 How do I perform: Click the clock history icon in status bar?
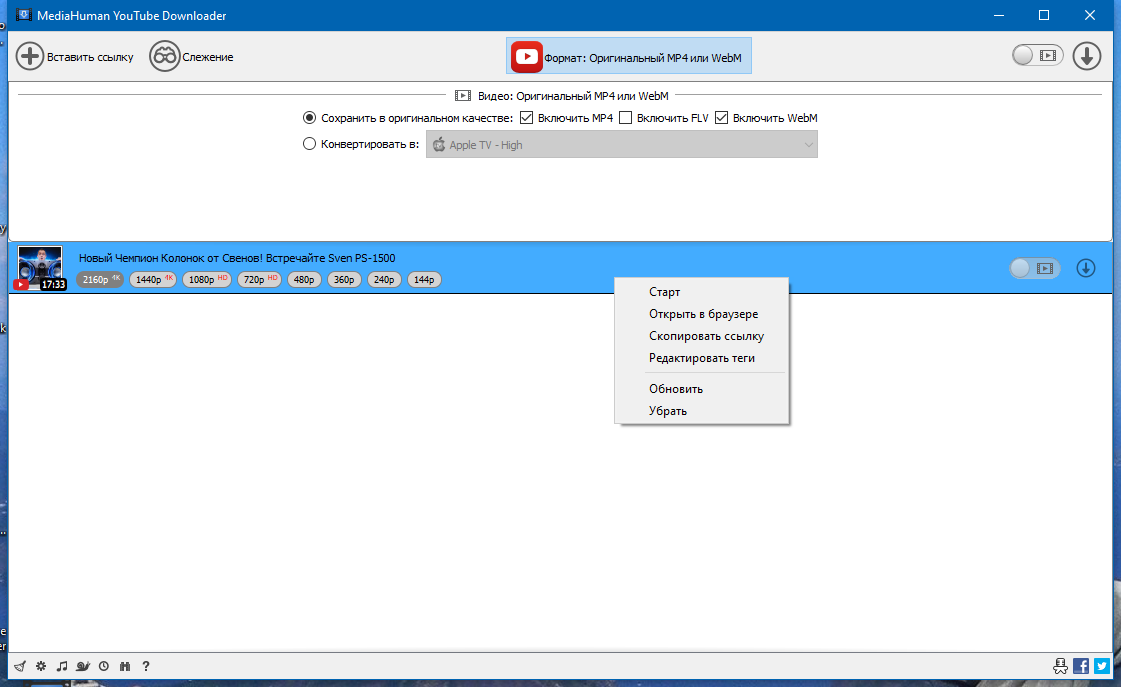click(x=104, y=666)
